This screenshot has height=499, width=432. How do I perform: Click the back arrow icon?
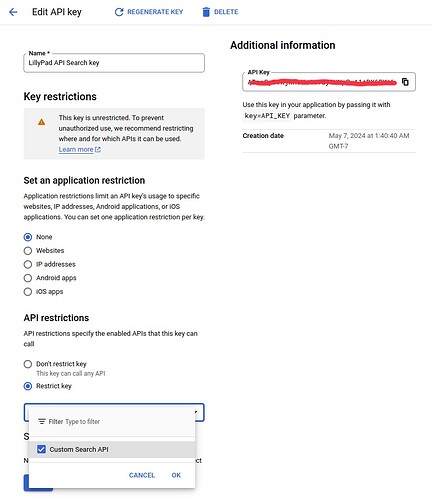tap(13, 12)
